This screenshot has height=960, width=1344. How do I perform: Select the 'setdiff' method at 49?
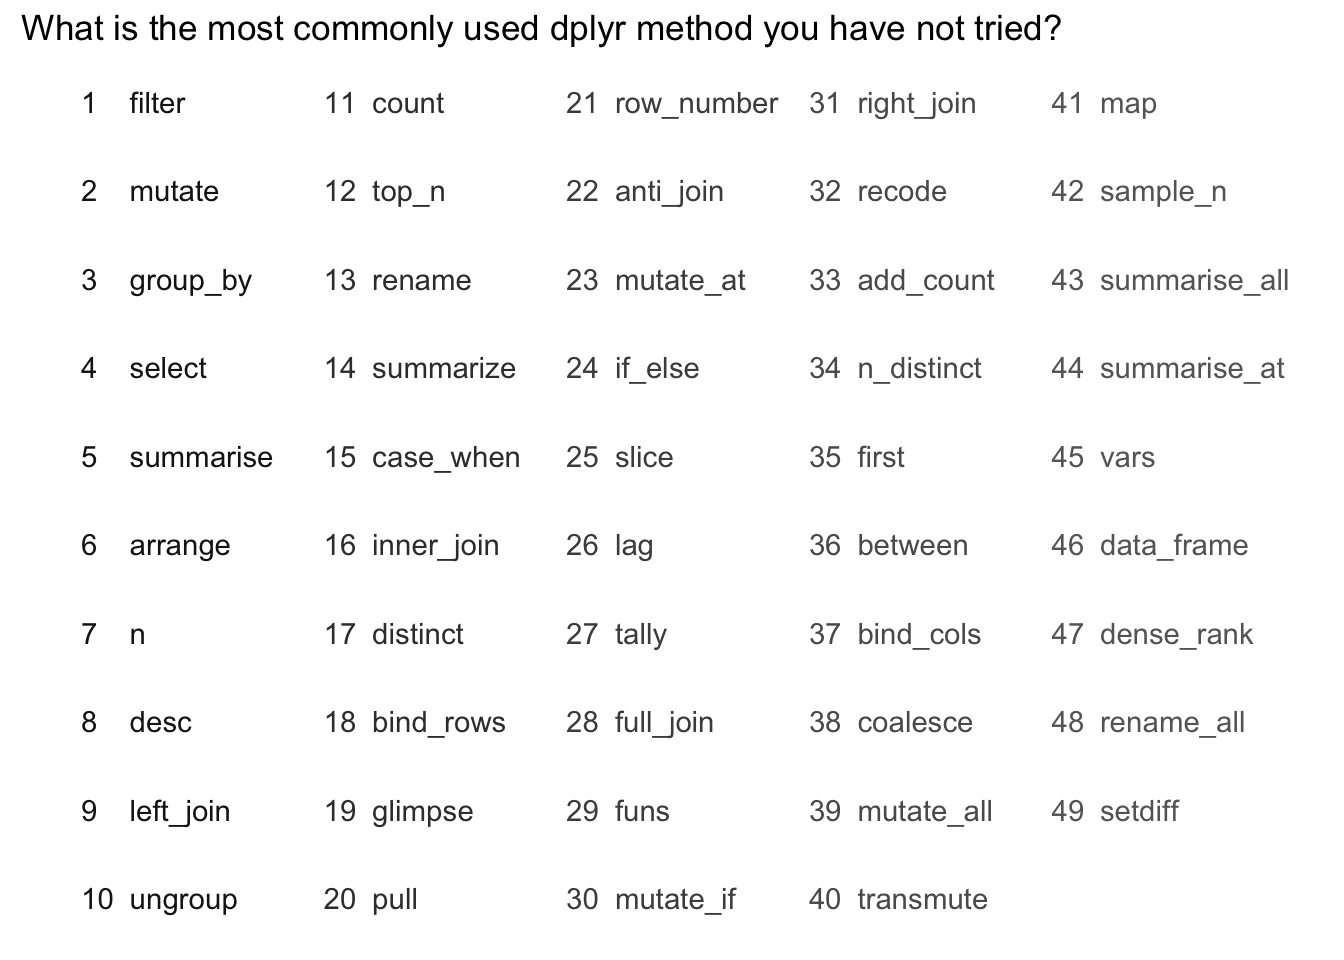click(x=1139, y=811)
